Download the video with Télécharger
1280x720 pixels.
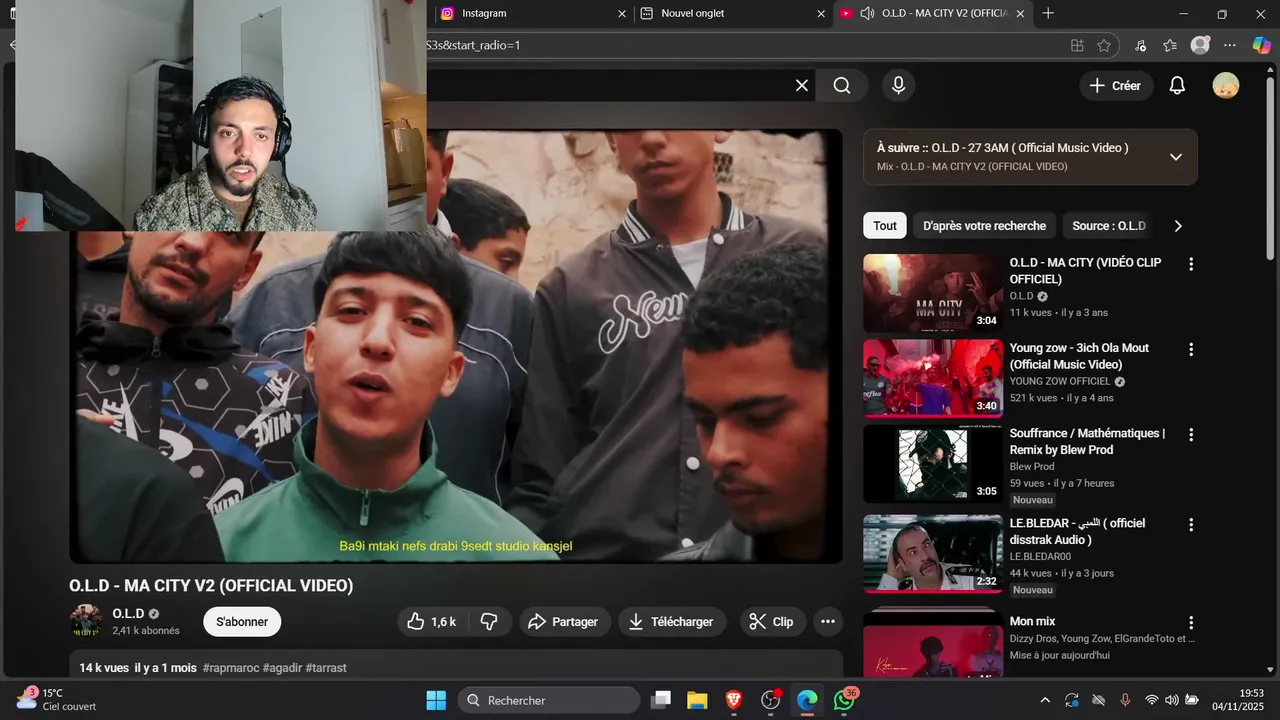pos(671,622)
